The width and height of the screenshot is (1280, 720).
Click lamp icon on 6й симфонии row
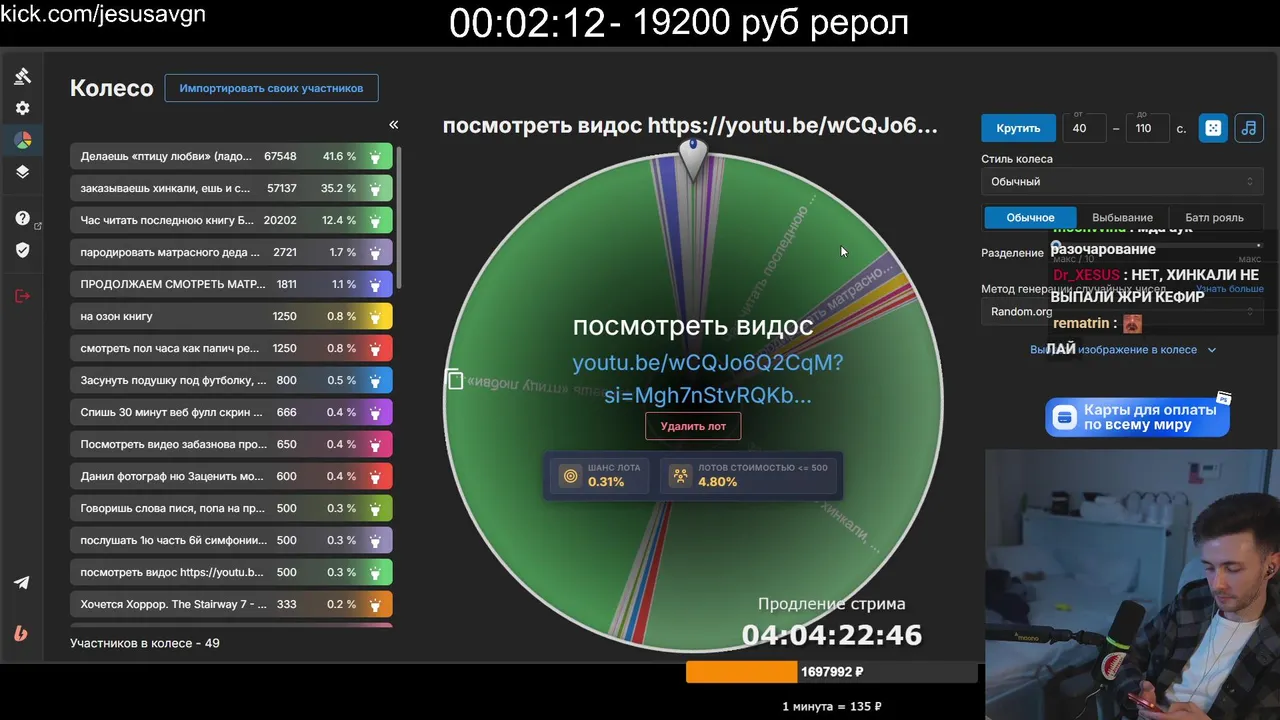(x=375, y=540)
